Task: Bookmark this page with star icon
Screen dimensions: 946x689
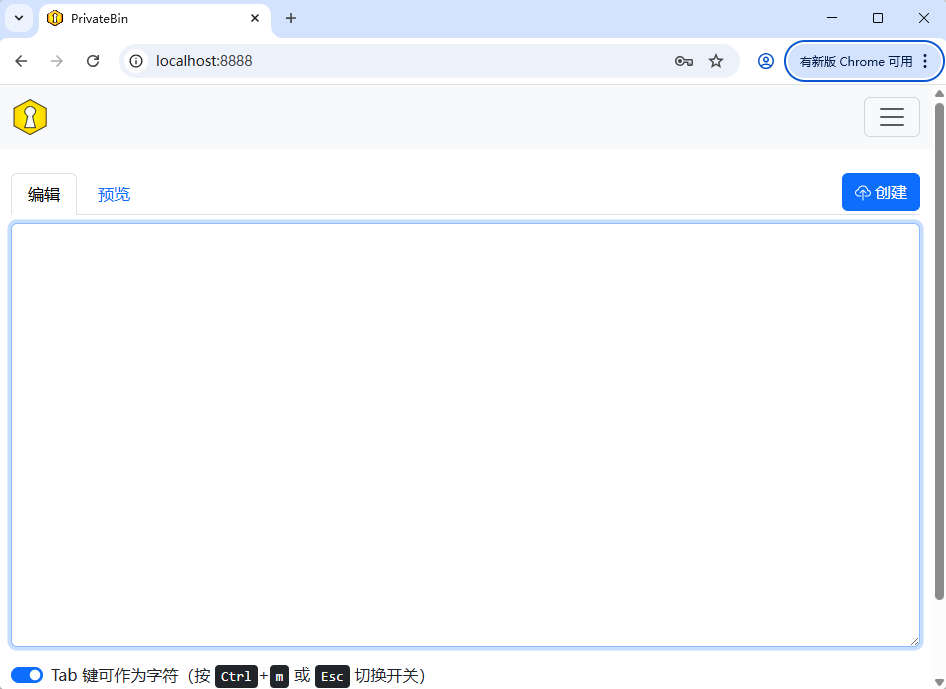Action: [x=716, y=61]
